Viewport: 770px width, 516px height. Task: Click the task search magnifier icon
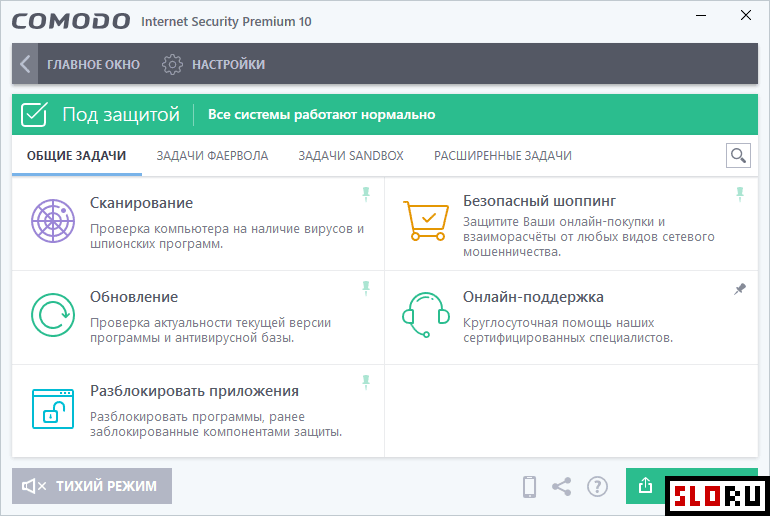coord(738,156)
